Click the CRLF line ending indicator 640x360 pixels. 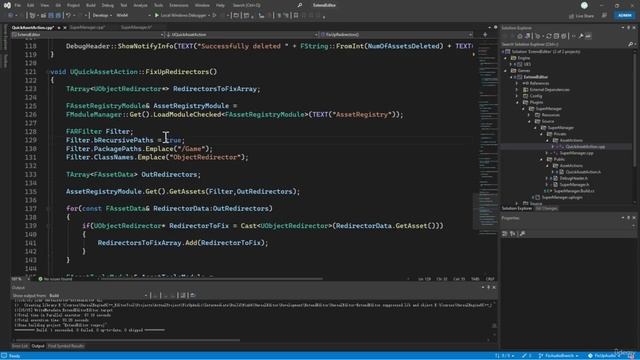click(x=490, y=279)
